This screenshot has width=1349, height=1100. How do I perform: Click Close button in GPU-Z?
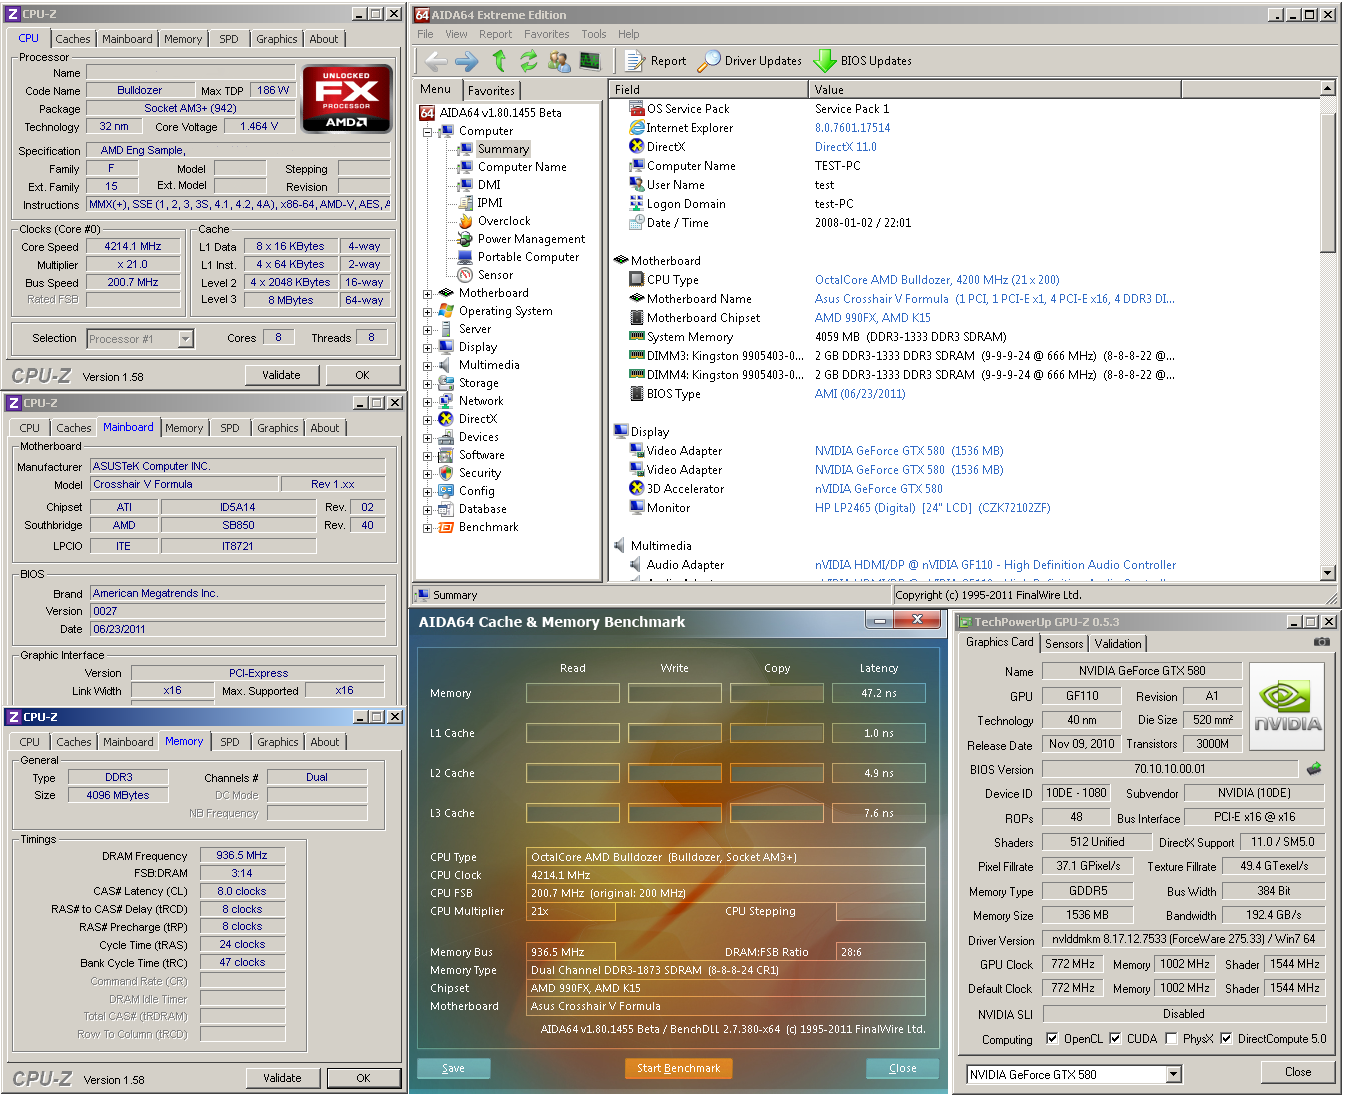(x=1297, y=1072)
